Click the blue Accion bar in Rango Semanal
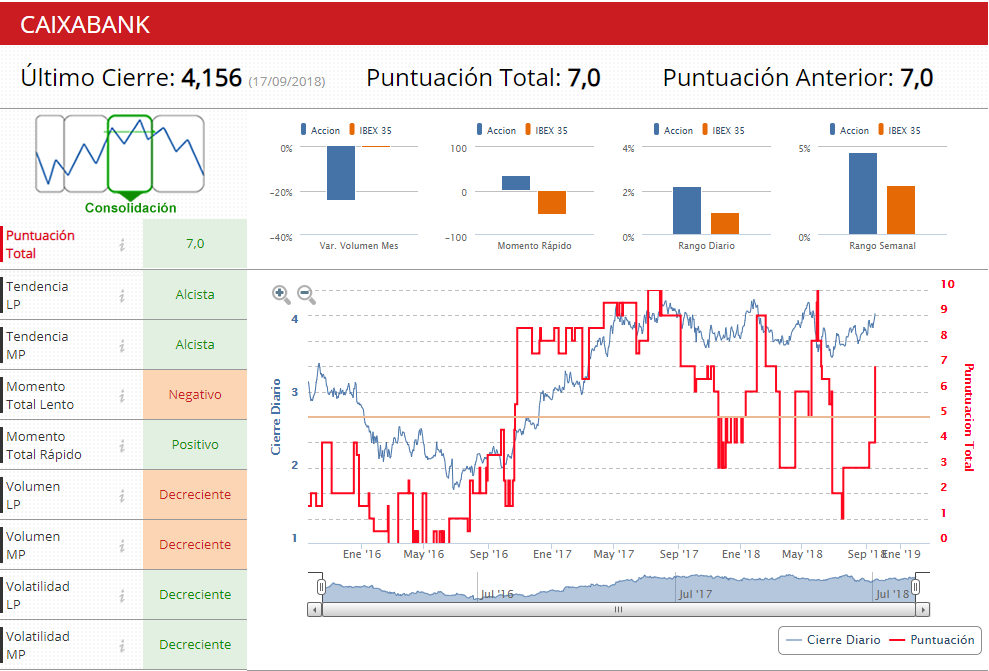 (x=863, y=194)
